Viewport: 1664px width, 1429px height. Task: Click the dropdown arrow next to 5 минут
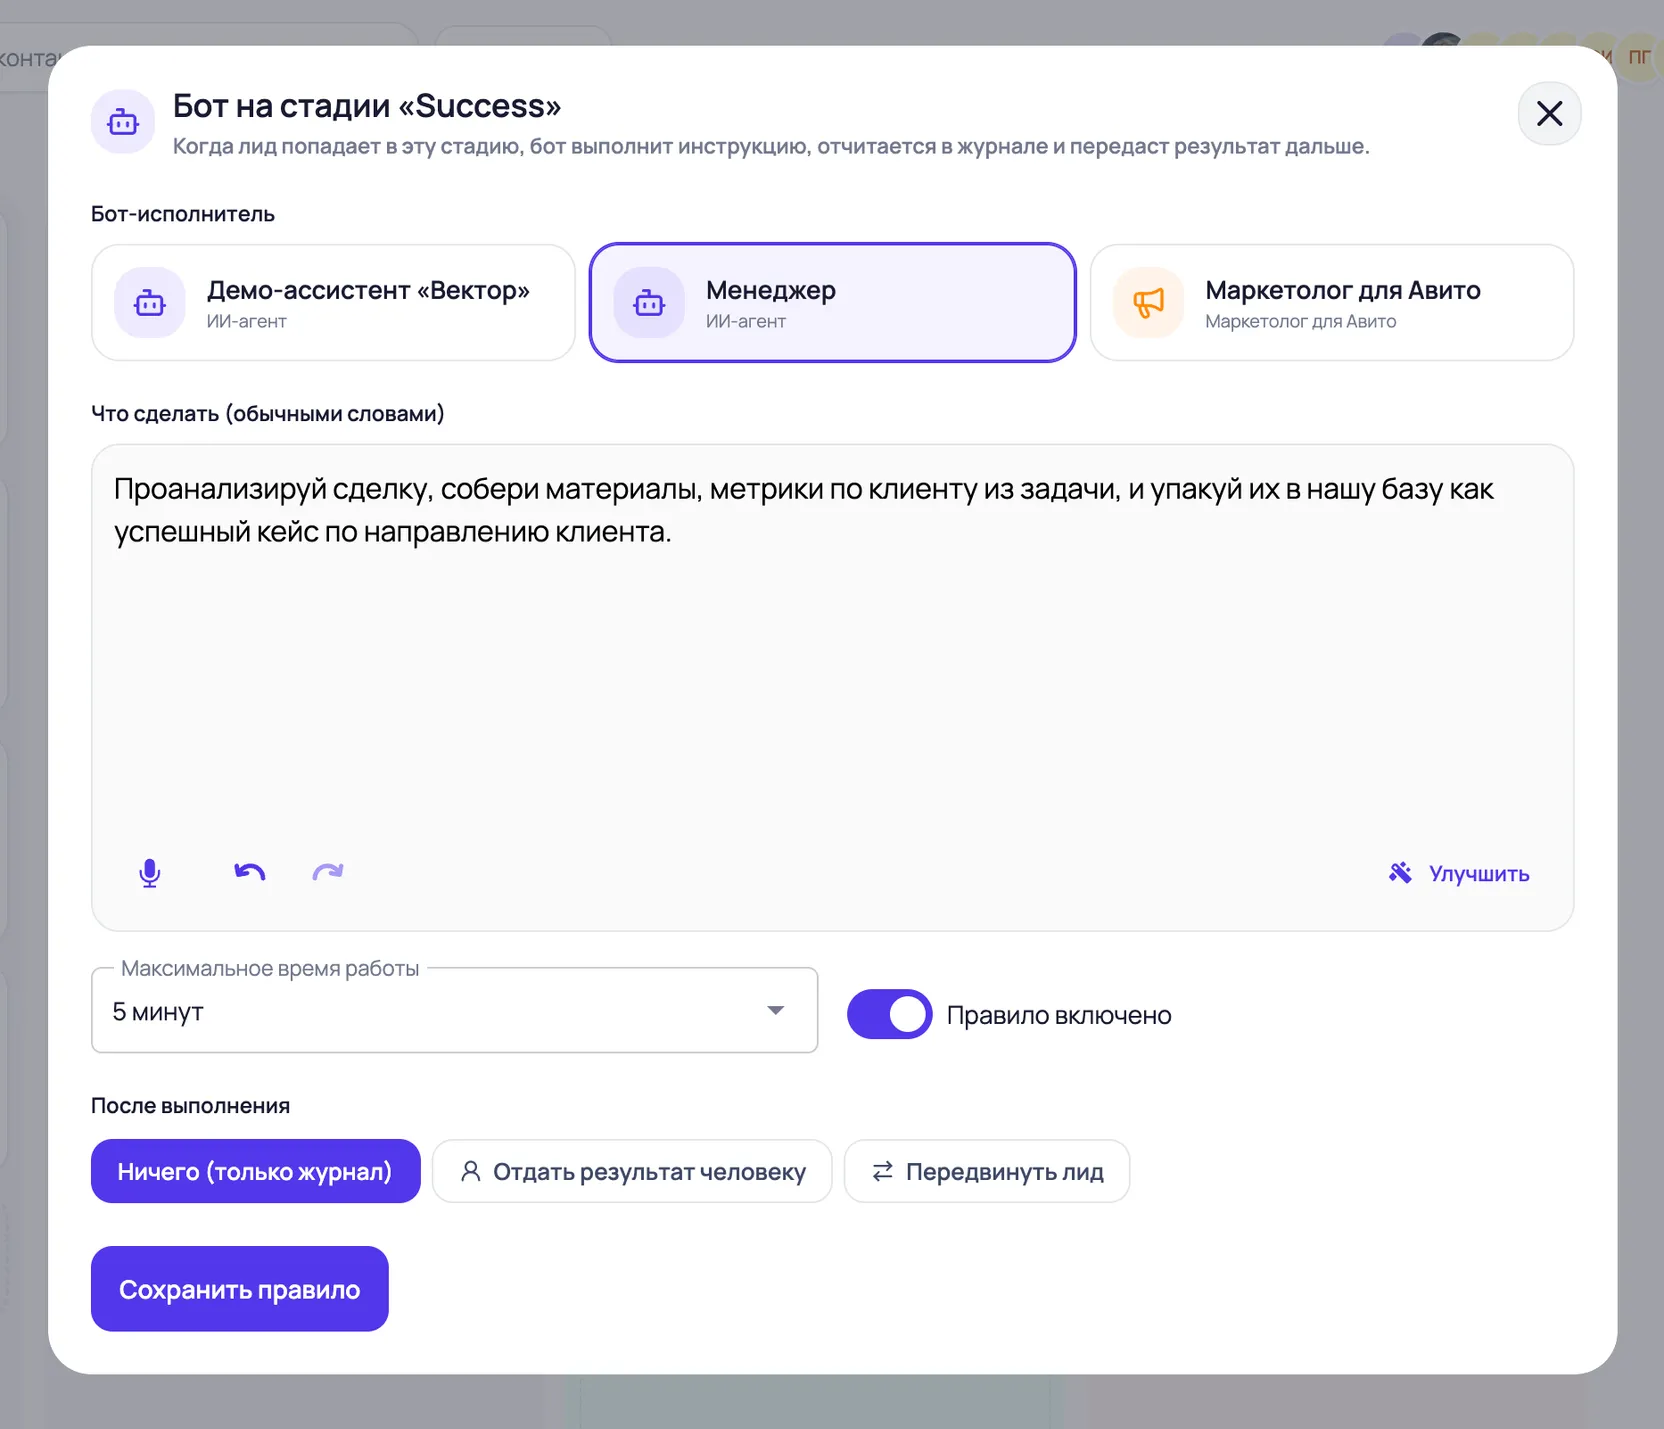[775, 1010]
